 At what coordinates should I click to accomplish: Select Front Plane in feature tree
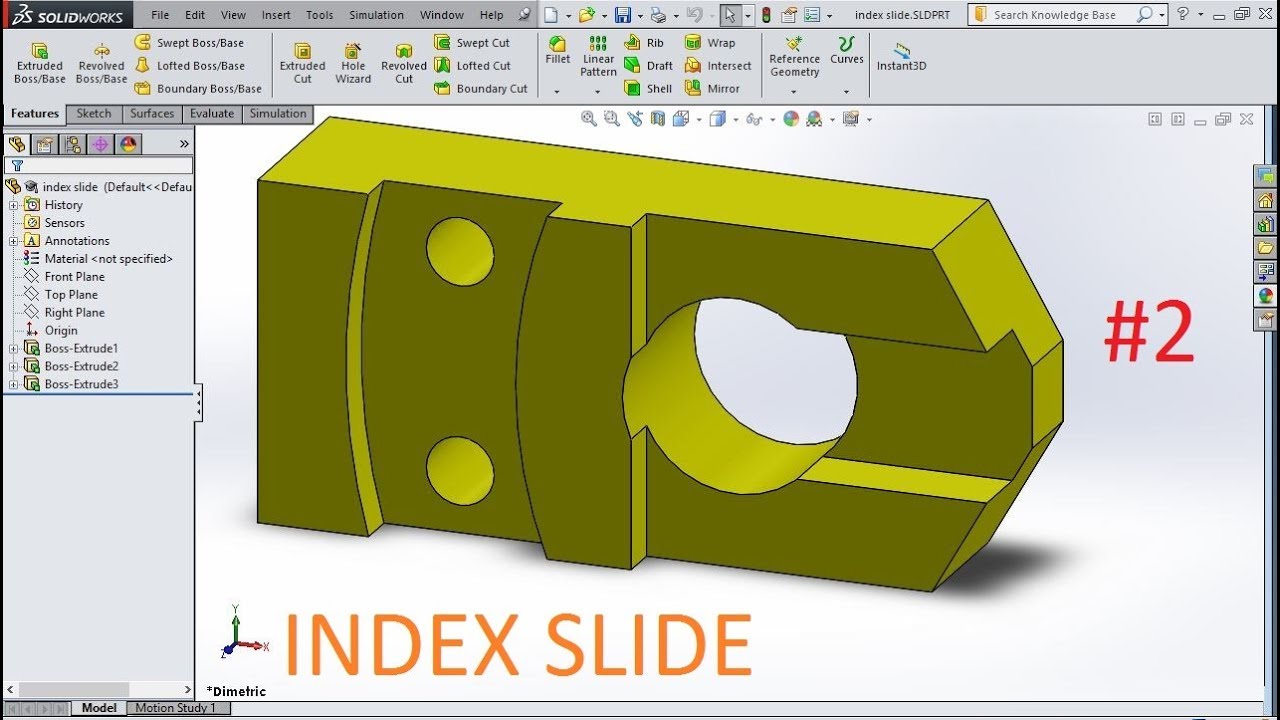[x=65, y=277]
